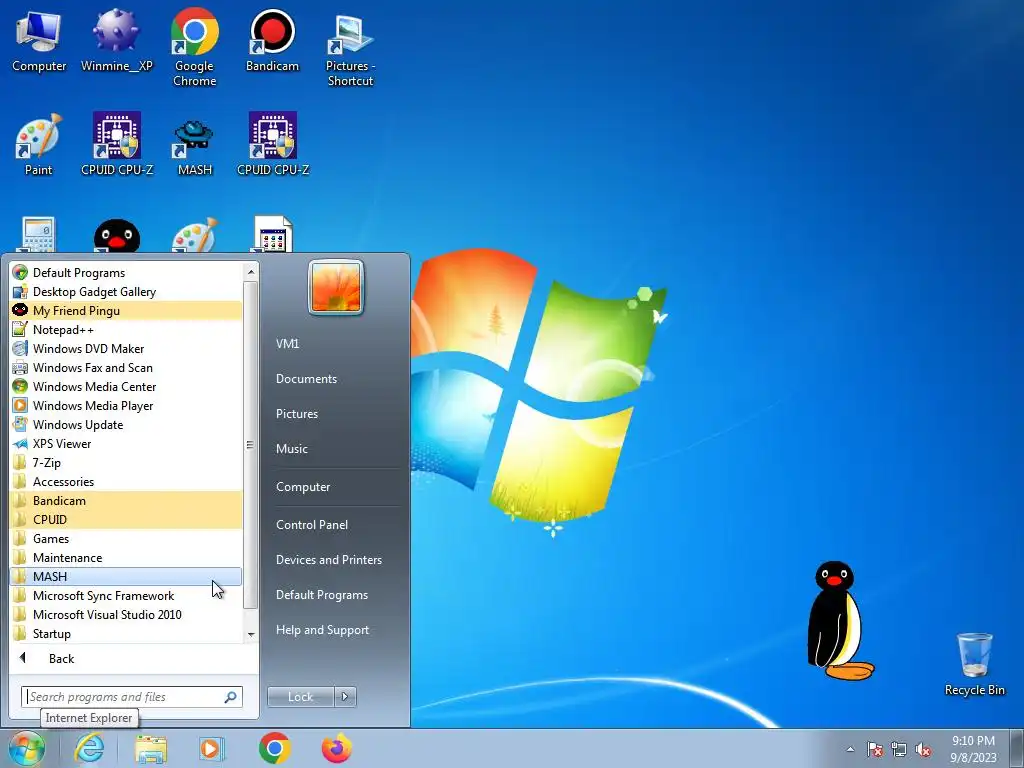Open the Computer desktop icon
Image resolution: width=1024 pixels, height=768 pixels.
pos(39,42)
